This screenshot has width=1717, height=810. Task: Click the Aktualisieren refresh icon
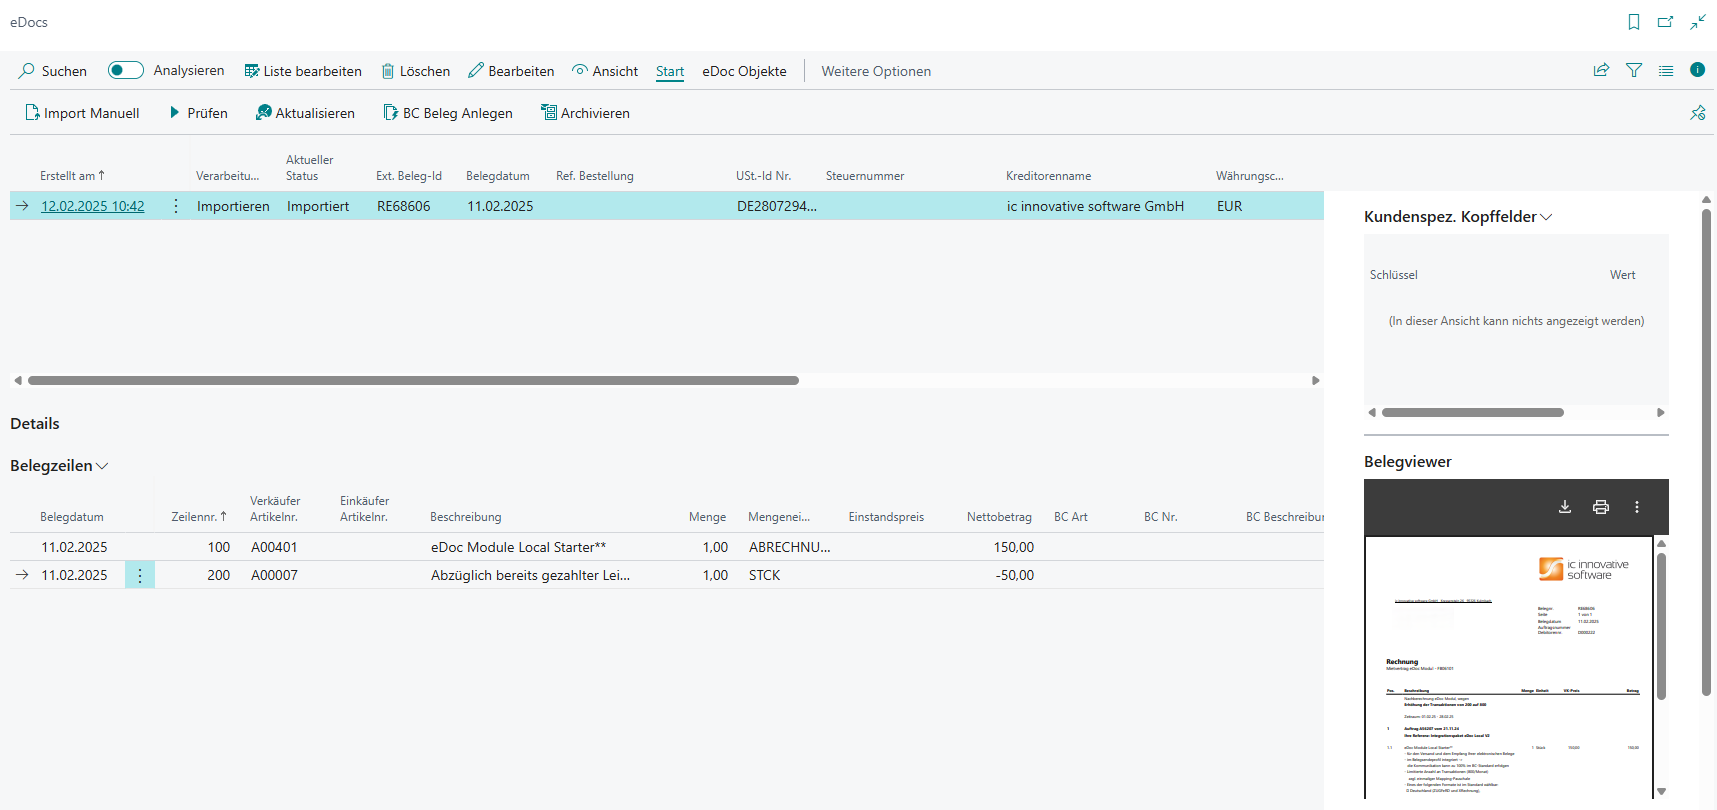[x=263, y=113]
